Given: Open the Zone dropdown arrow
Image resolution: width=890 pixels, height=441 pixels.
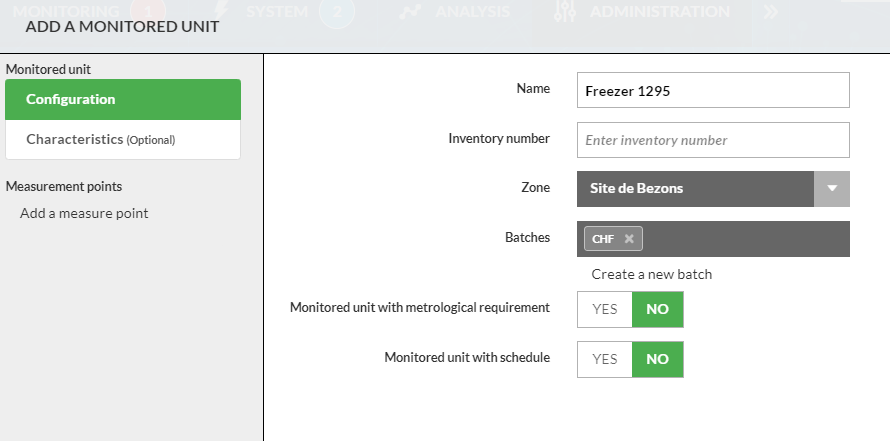Looking at the screenshot, I should click(832, 188).
